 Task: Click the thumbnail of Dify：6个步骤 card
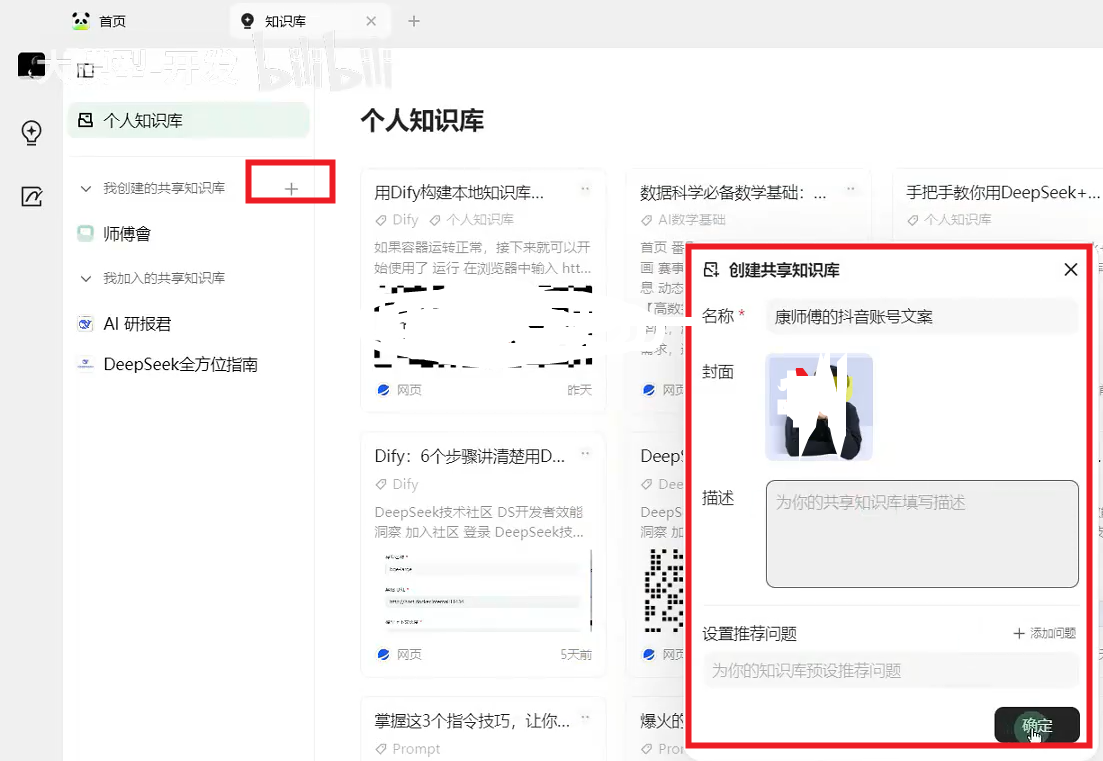483,590
